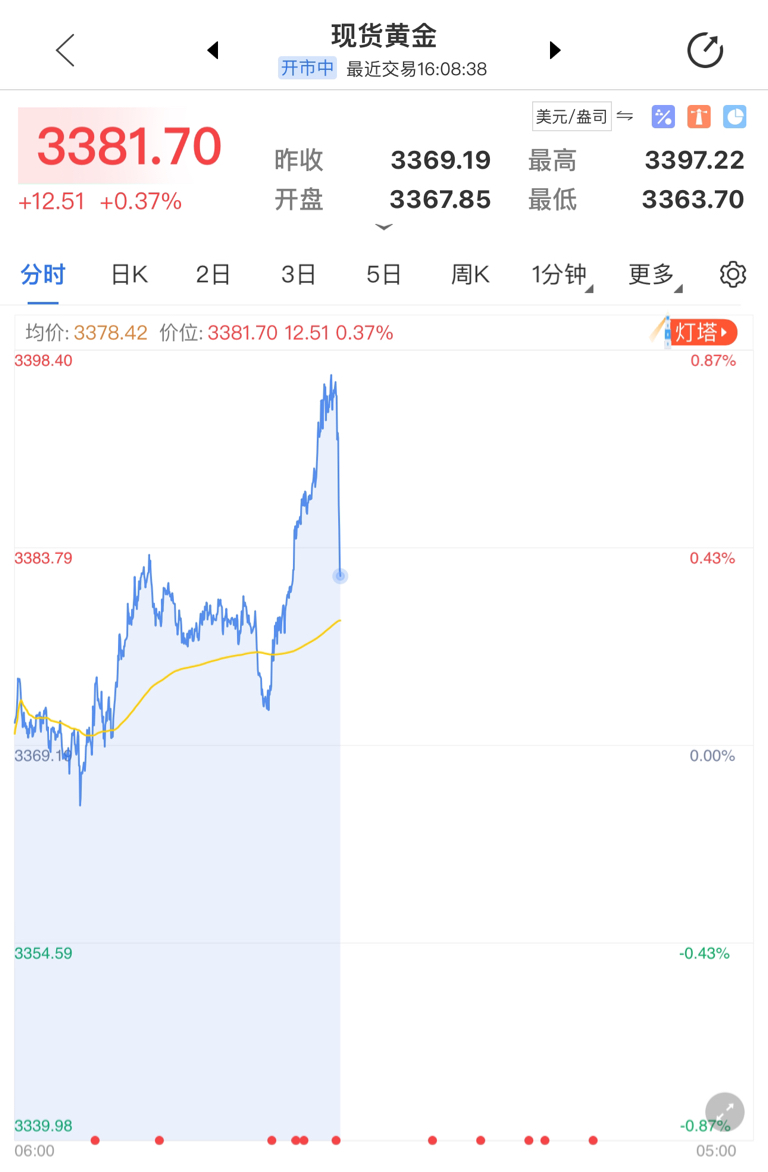Expand chart to fullscreen
The width and height of the screenshot is (768, 1172).
click(724, 1111)
